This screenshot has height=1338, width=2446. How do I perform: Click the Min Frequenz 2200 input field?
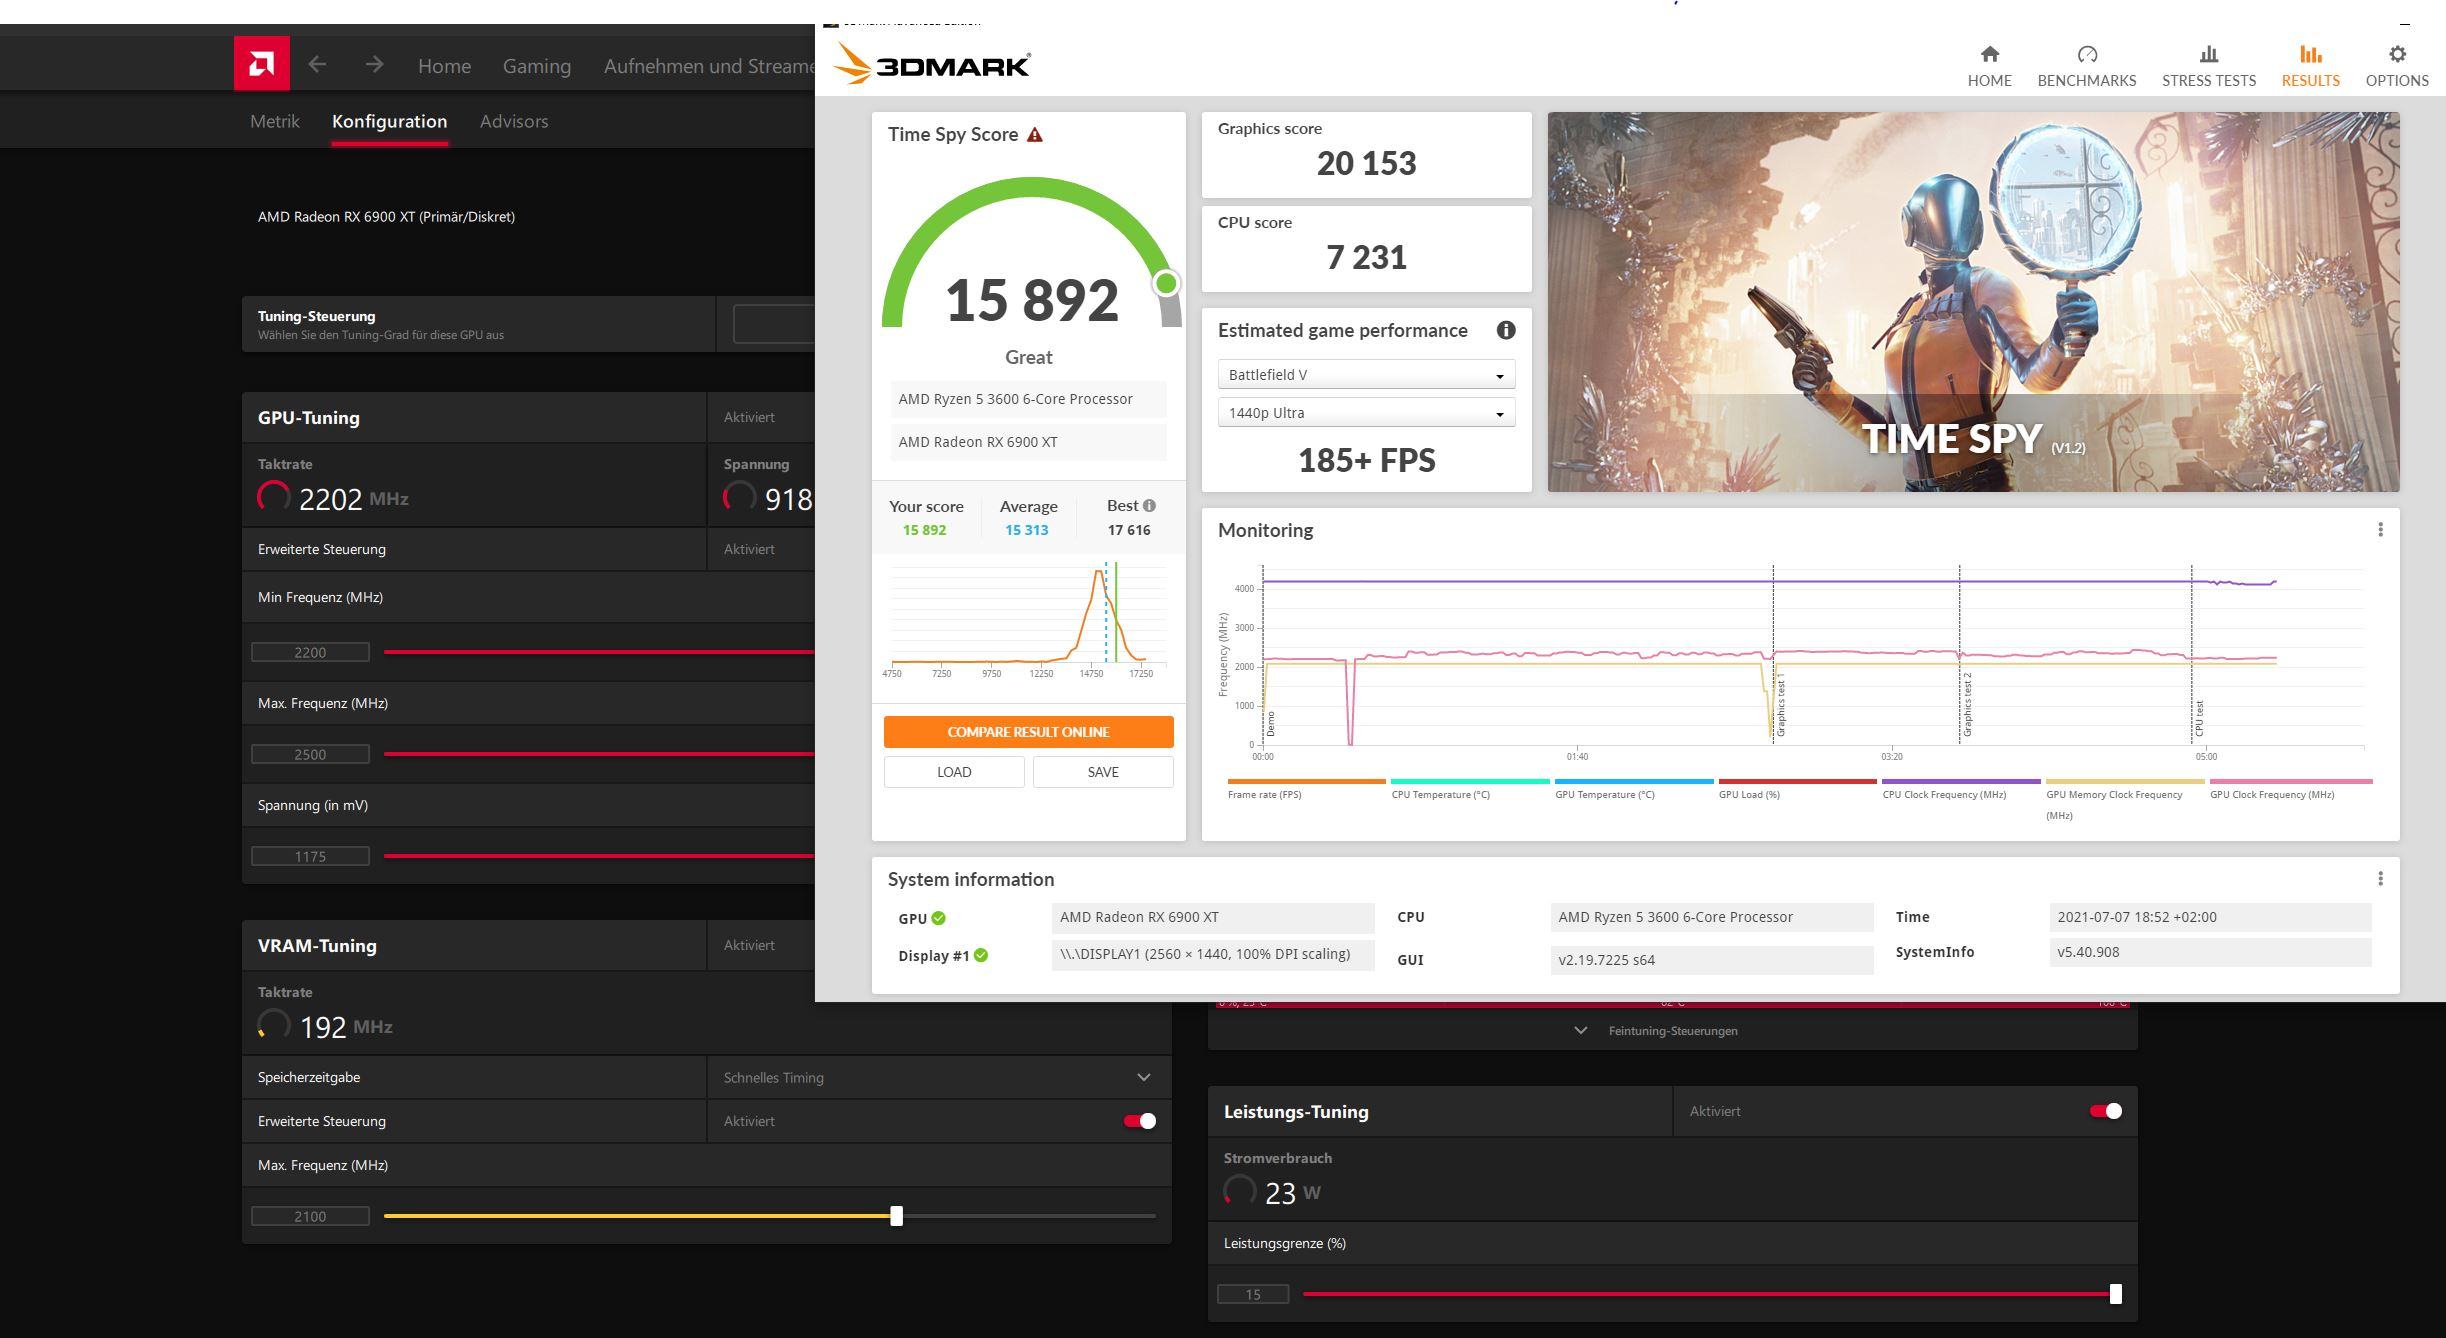click(x=310, y=652)
